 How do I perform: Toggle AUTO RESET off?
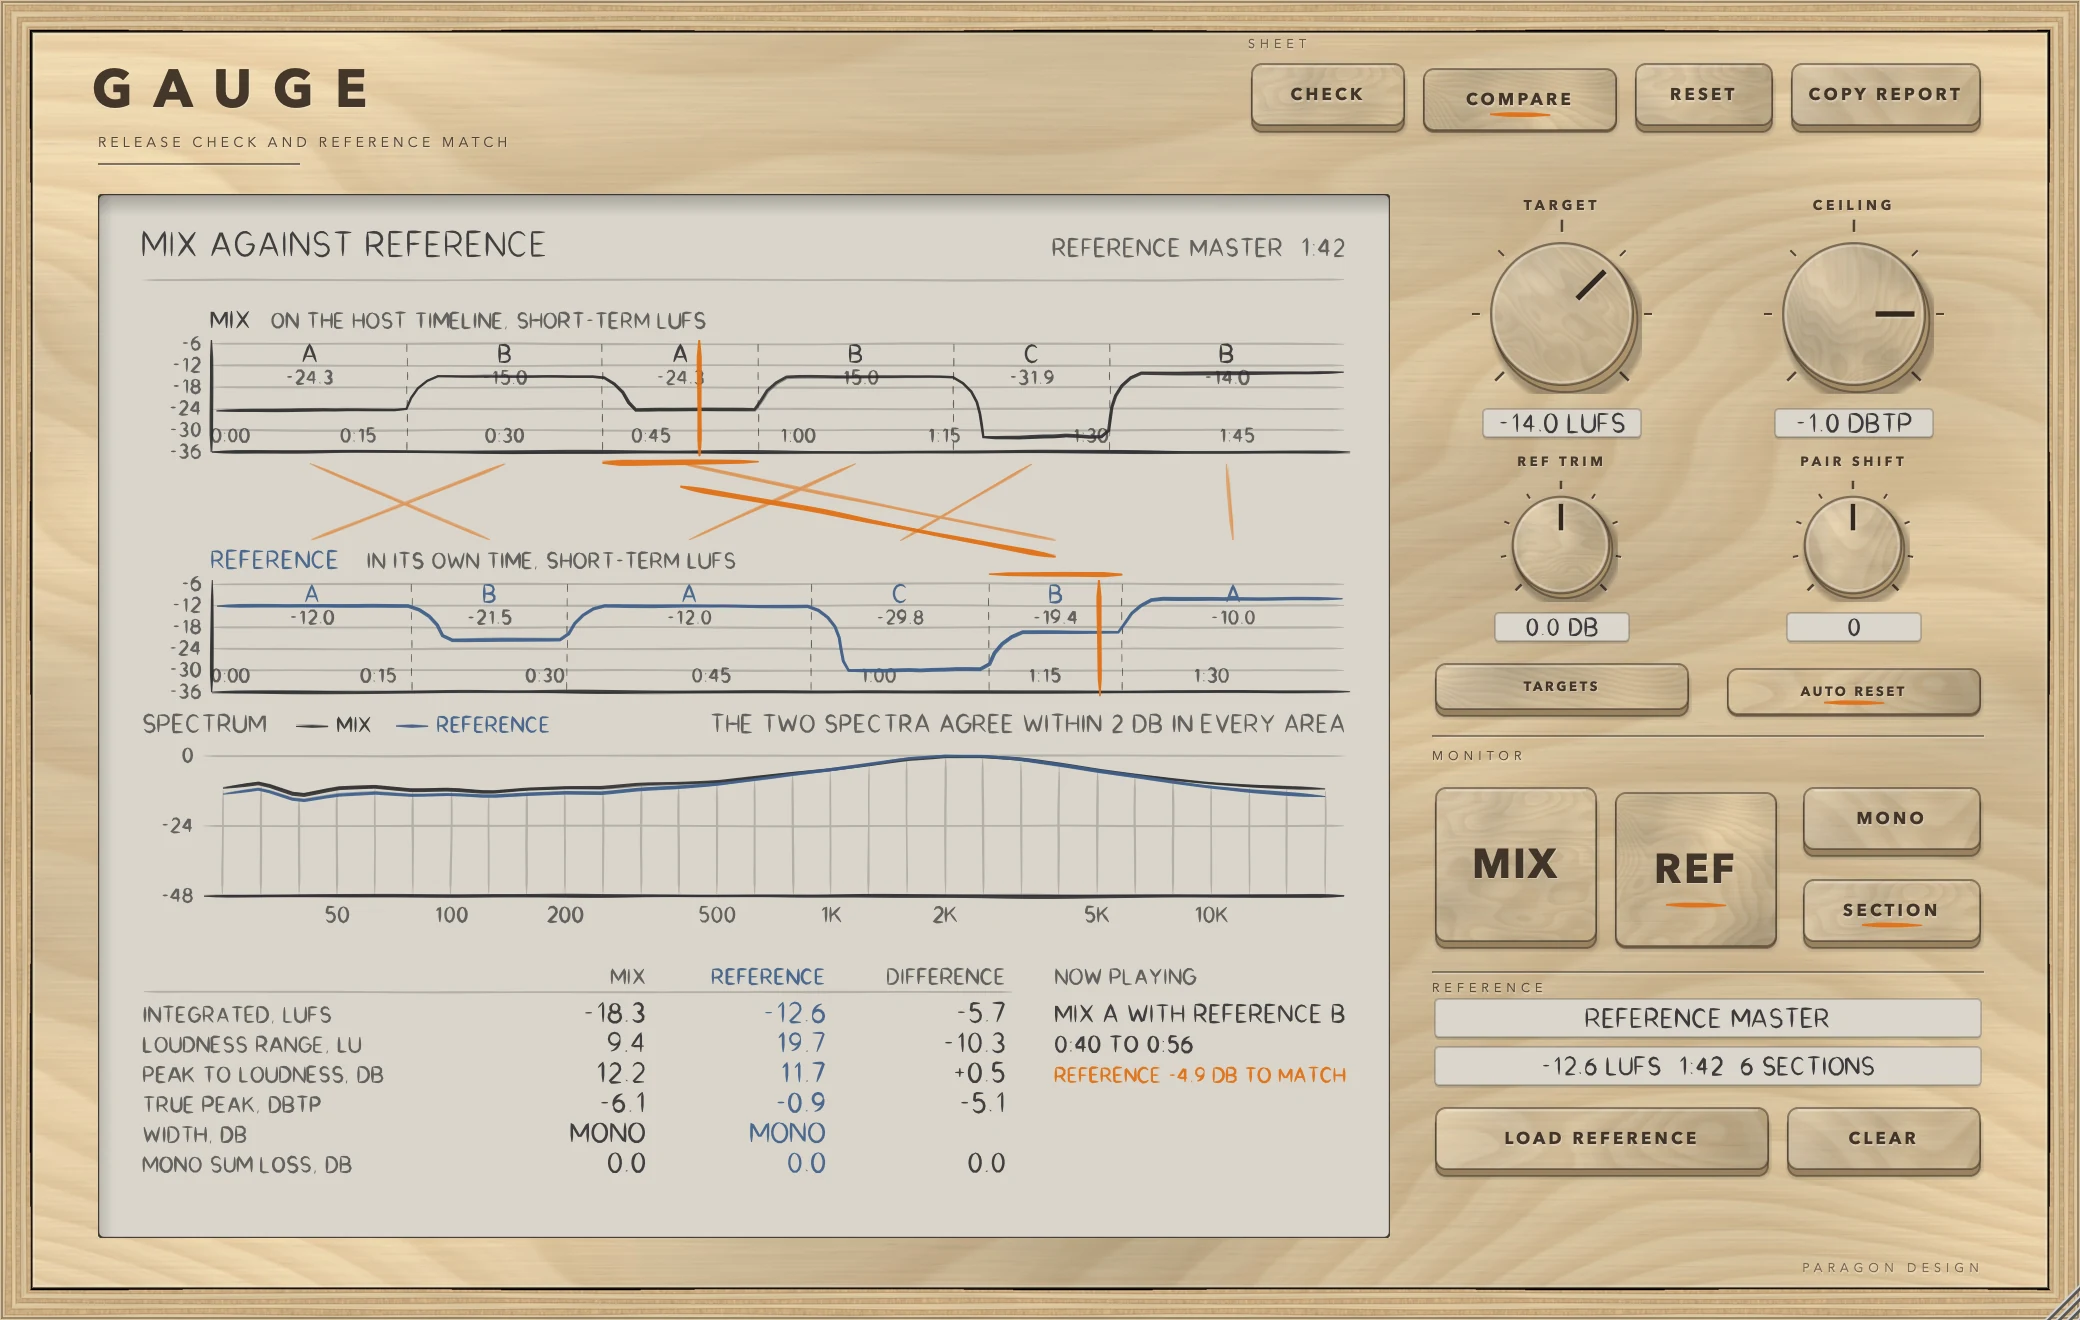click(1853, 691)
